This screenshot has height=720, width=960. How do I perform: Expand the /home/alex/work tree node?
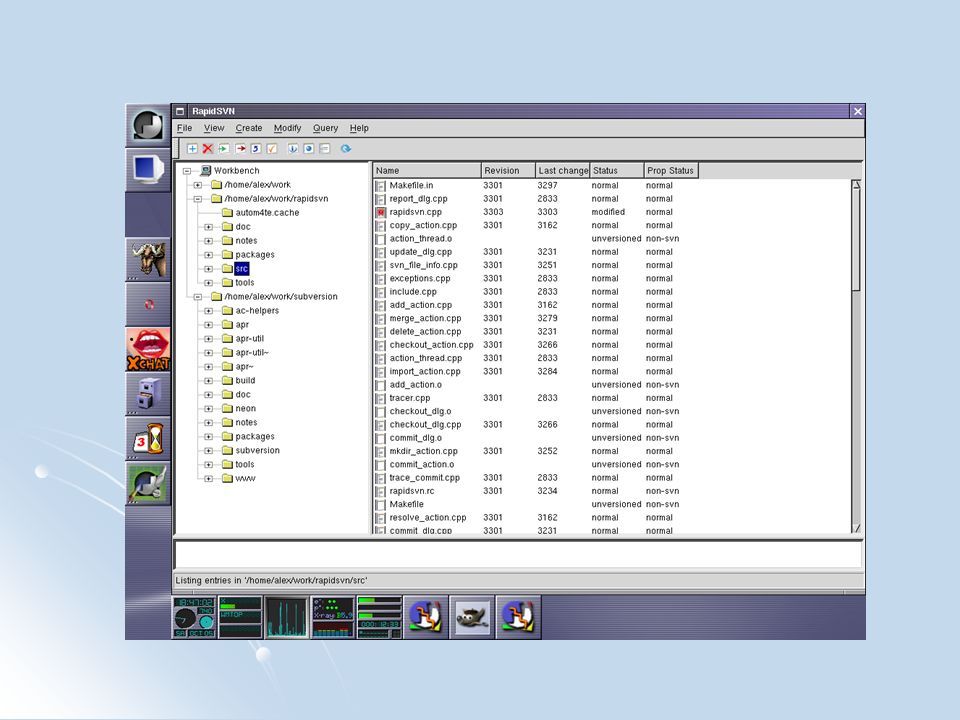click(198, 185)
